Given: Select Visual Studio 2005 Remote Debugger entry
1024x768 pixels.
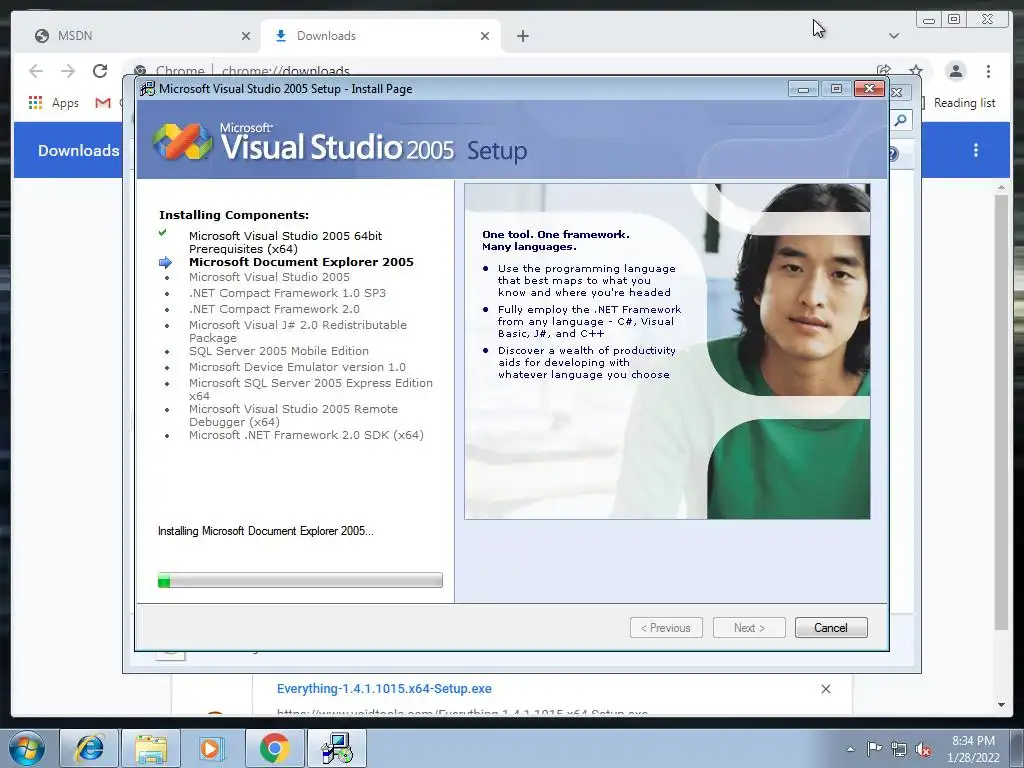Looking at the screenshot, I should (293, 415).
